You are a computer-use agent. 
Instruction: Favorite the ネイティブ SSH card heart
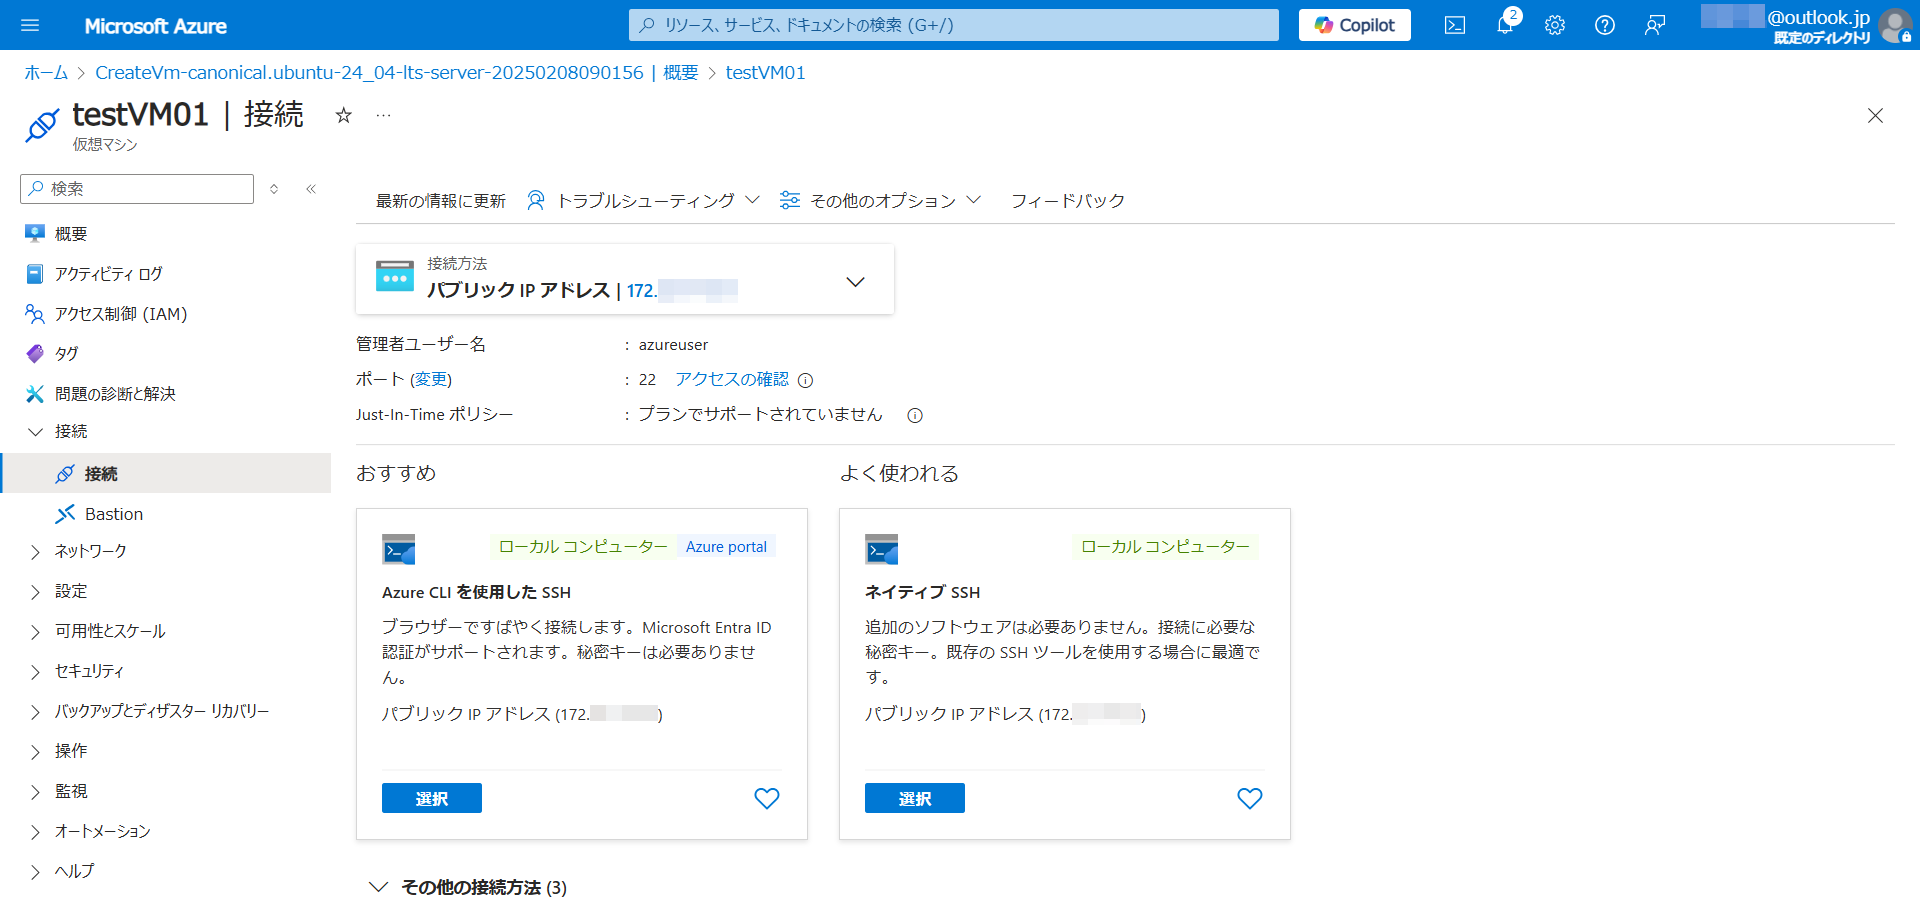click(1249, 798)
